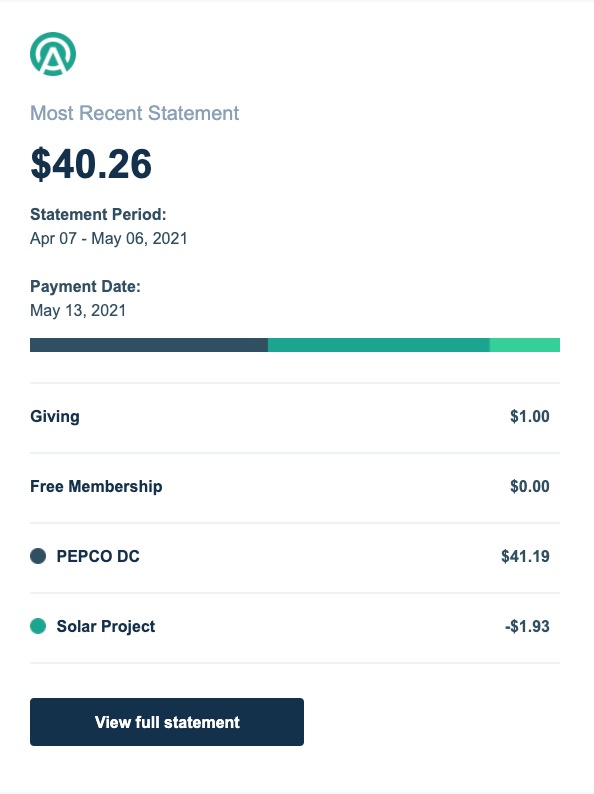Click the $1.00 Giving amount
594x794 pixels.
(x=530, y=416)
